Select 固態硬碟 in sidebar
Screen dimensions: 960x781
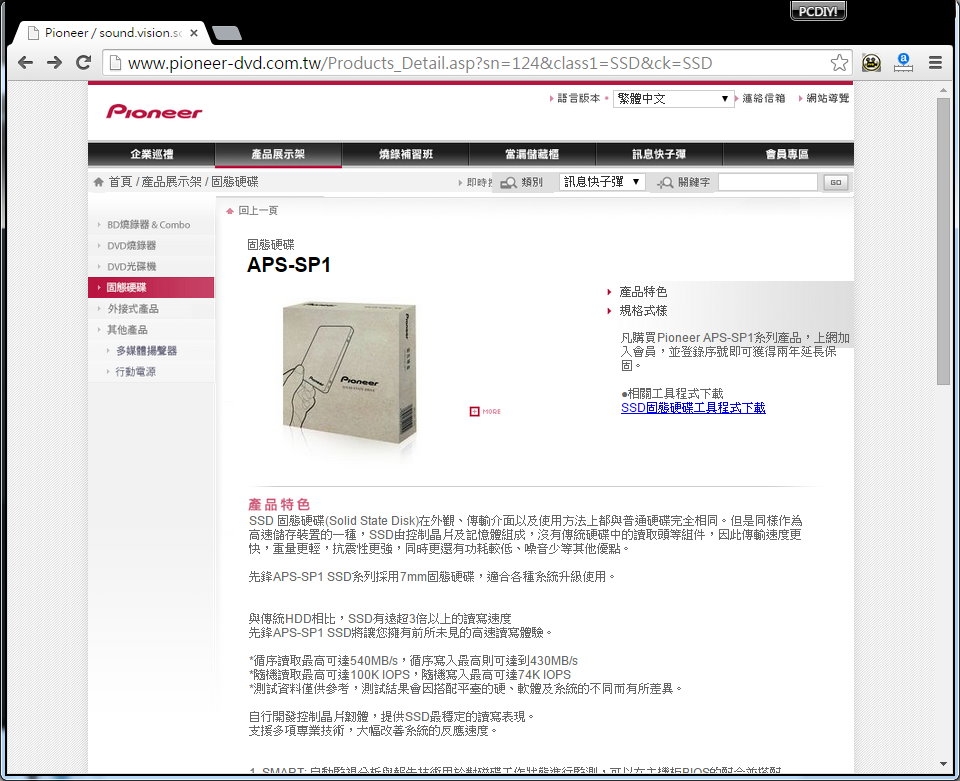click(151, 287)
